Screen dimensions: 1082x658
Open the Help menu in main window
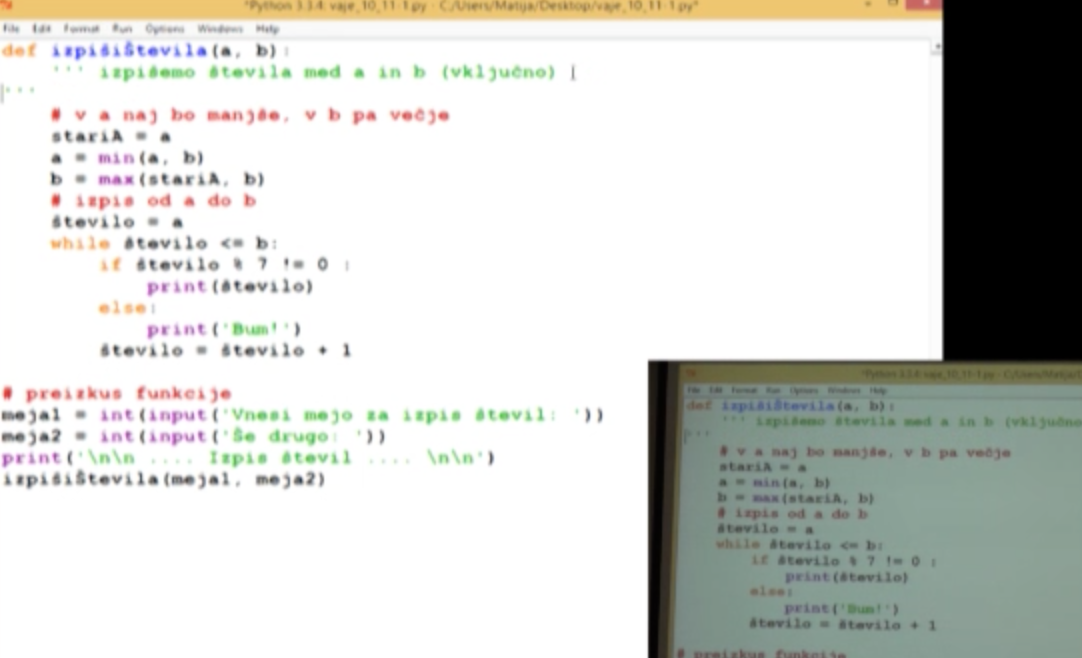pos(267,29)
